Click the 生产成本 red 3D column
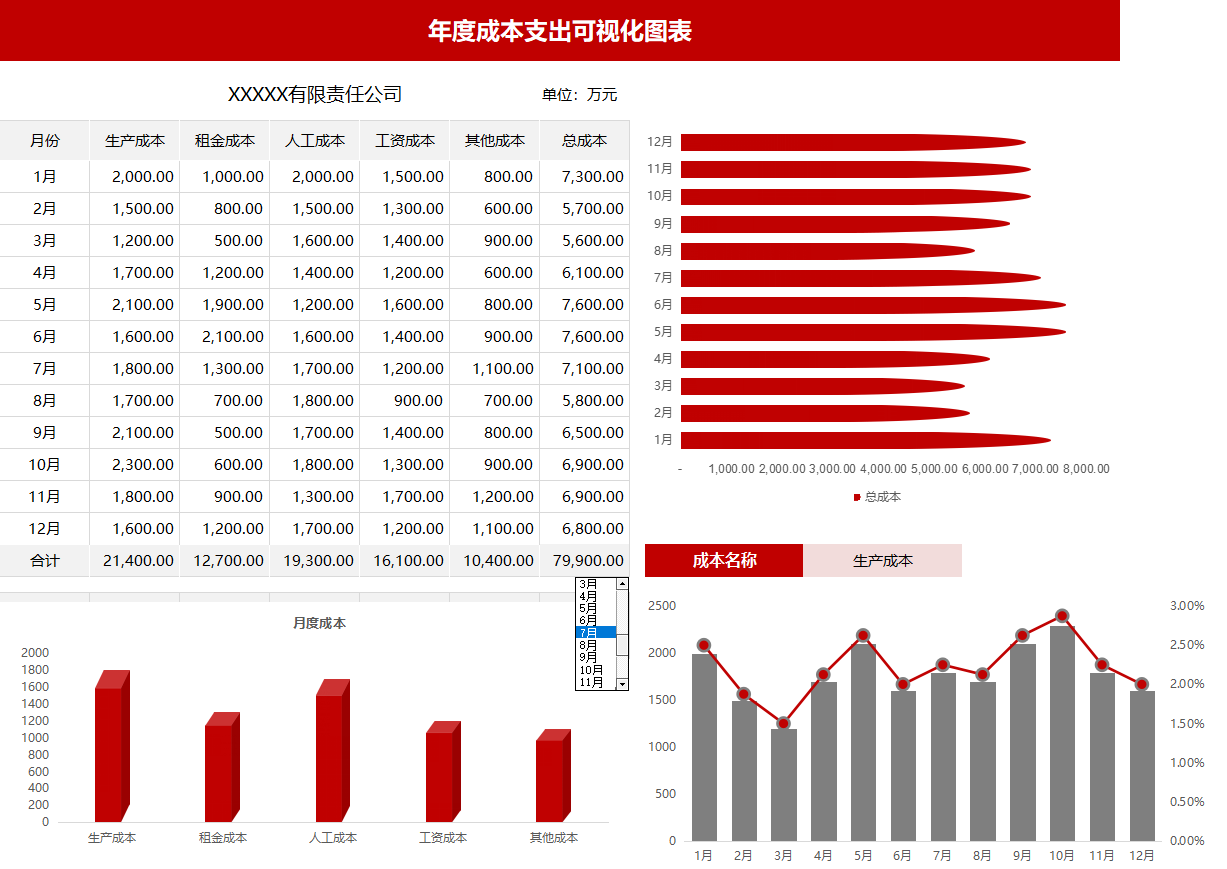 [x=112, y=746]
